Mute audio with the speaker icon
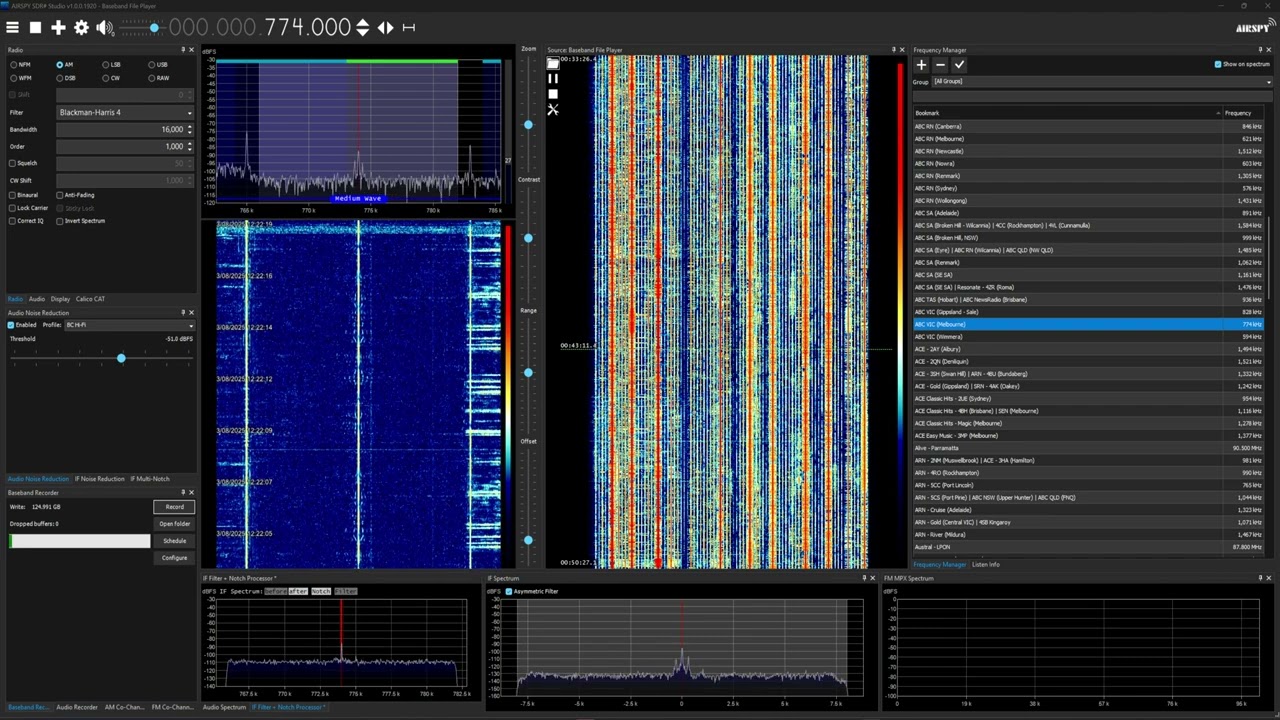 pyautogui.click(x=104, y=28)
